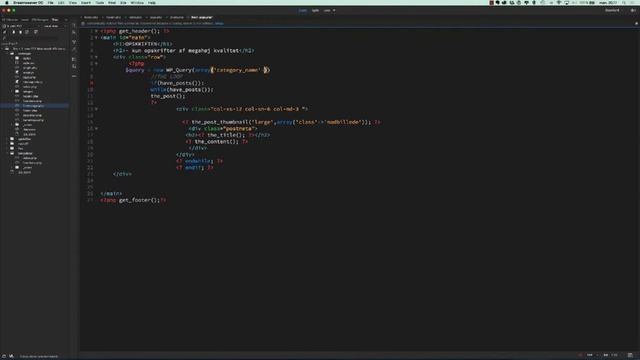640x360 pixels.
Task: Dismiss the info bar with its close icon
Action: point(636,23)
